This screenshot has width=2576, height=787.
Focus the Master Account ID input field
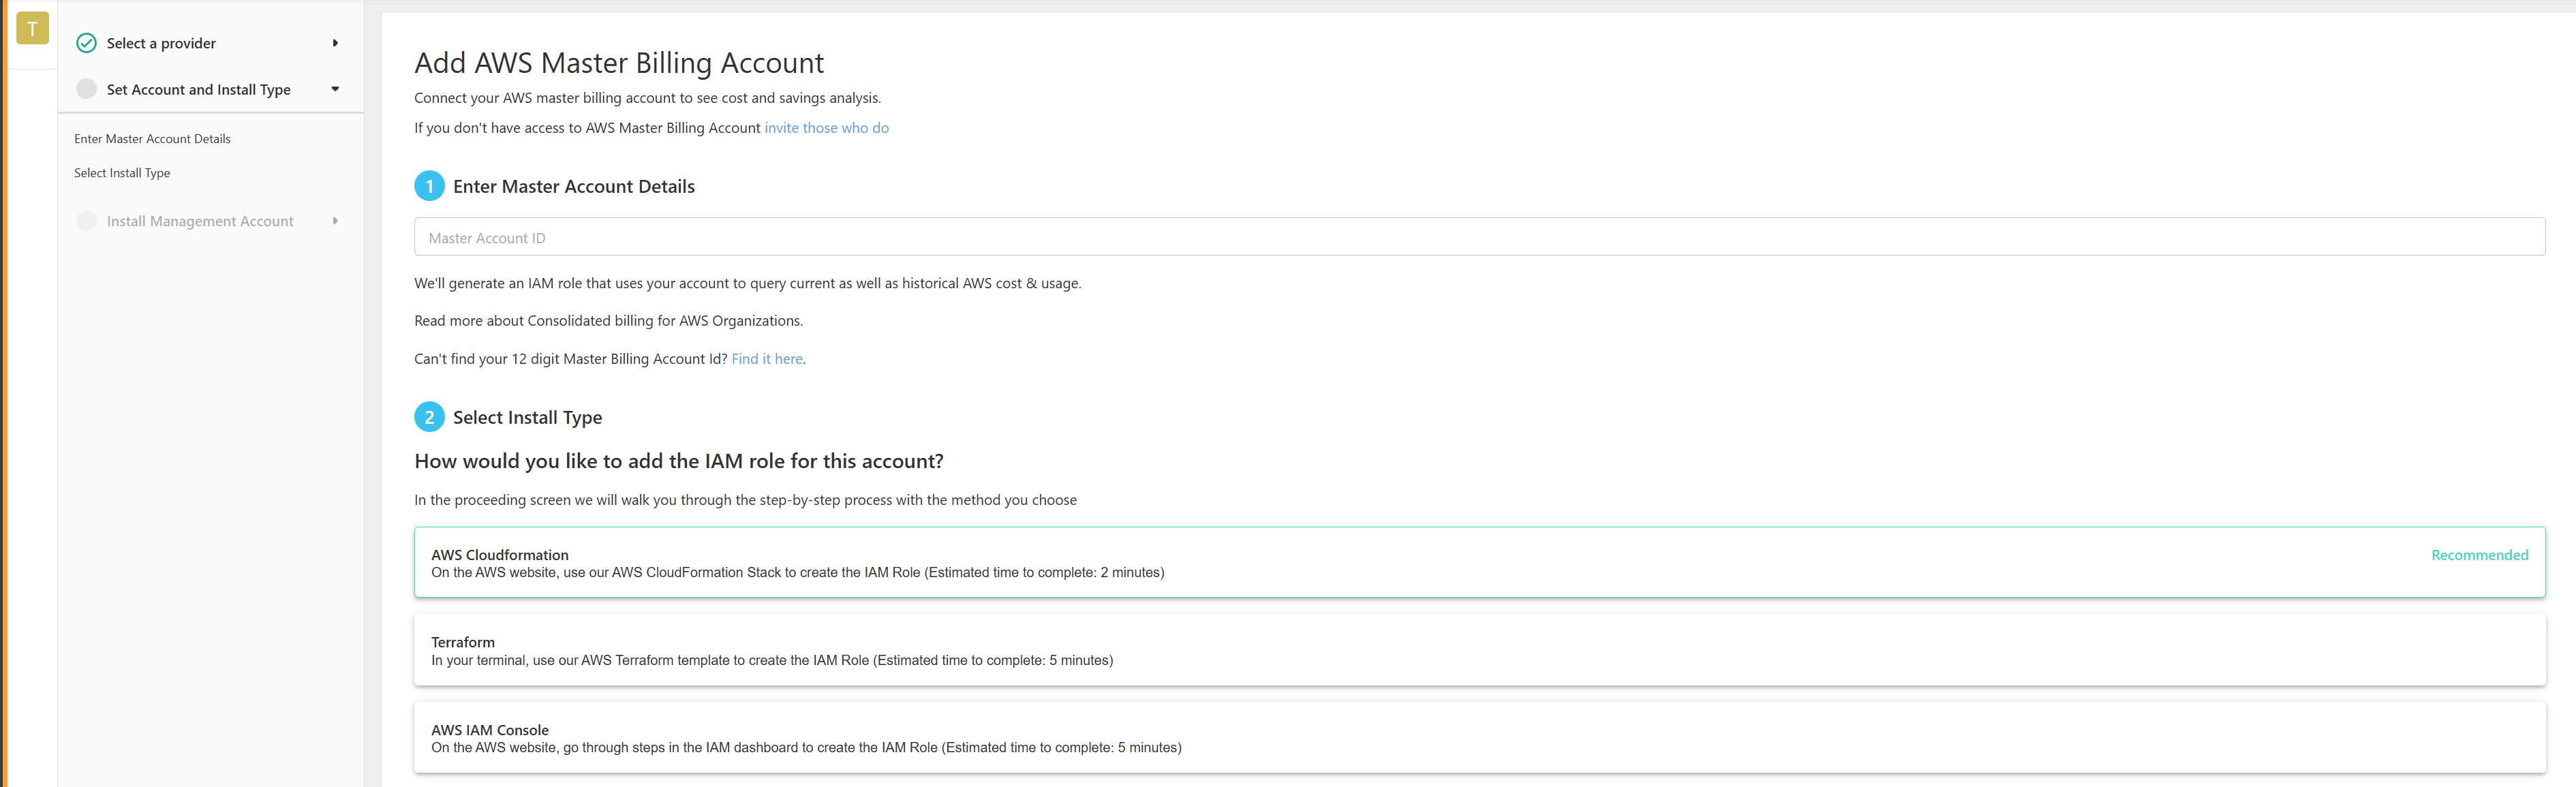(1478, 237)
